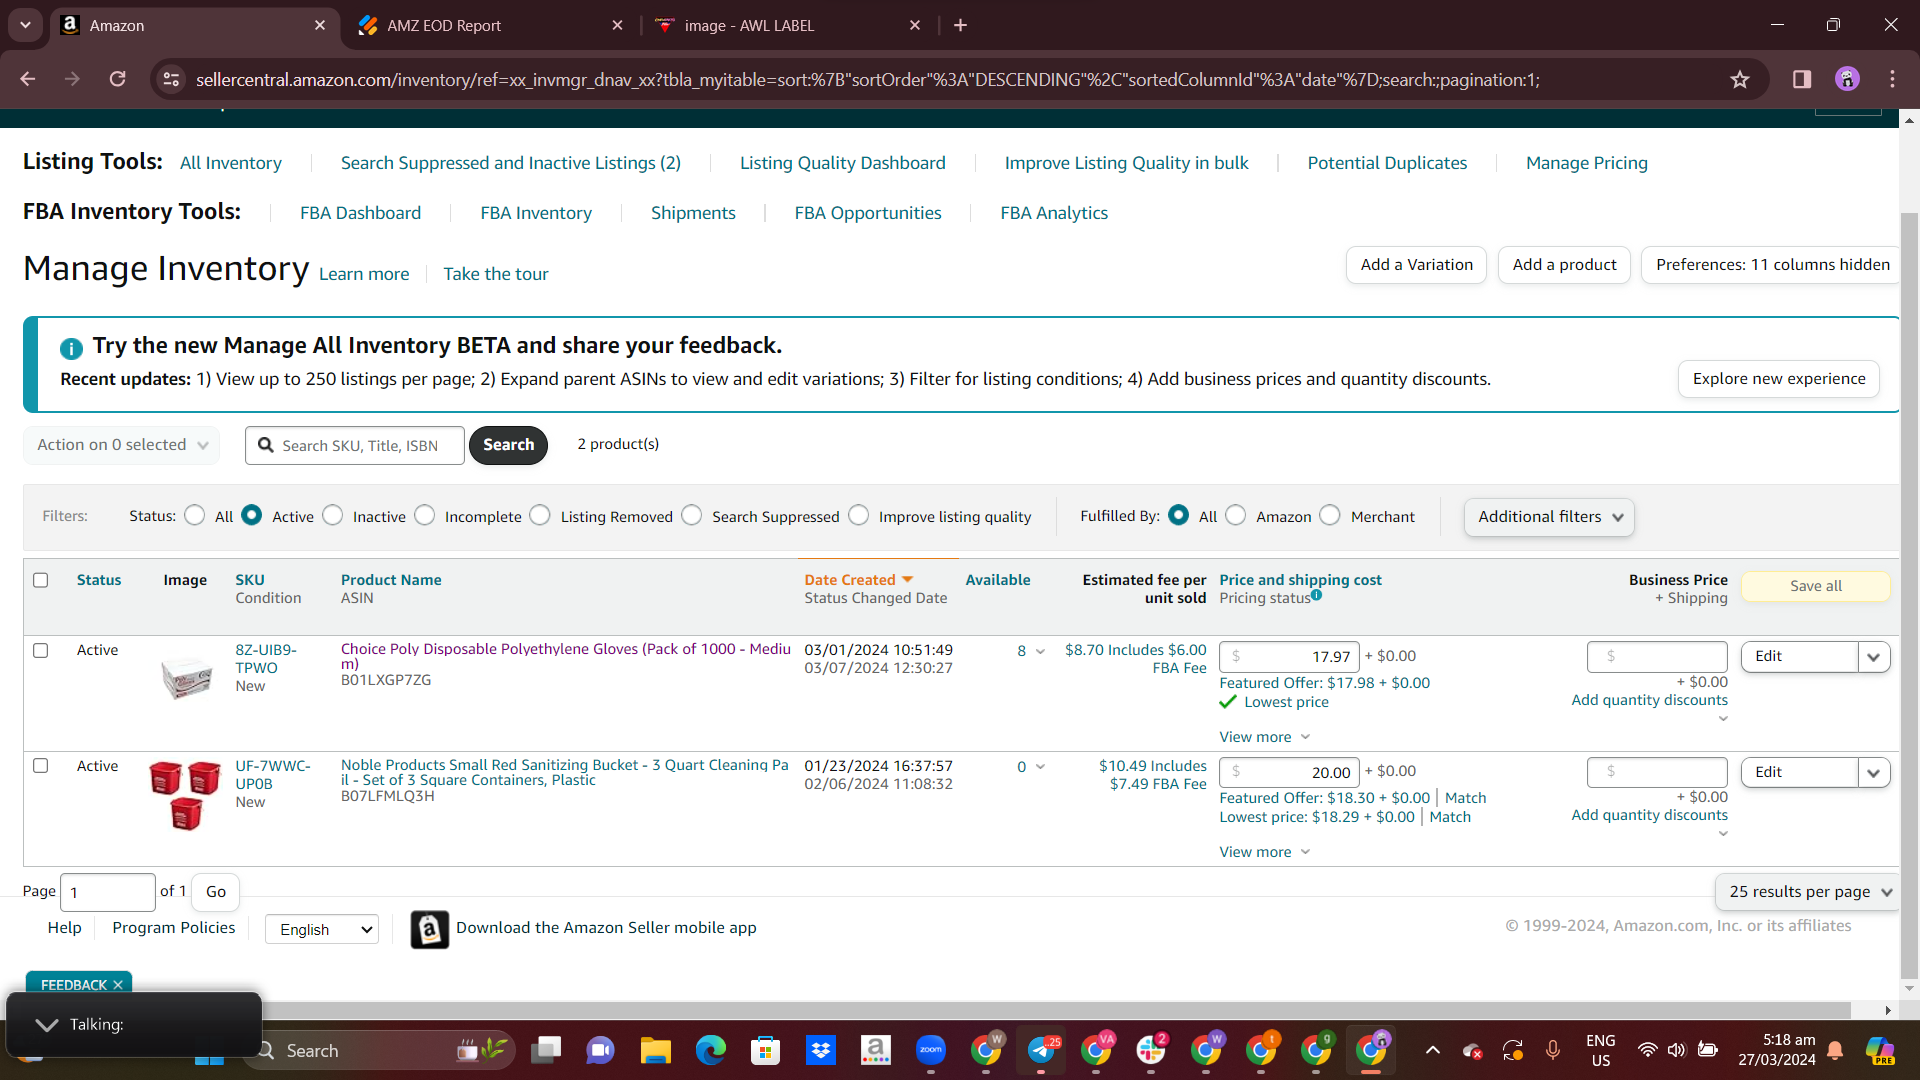
Task: Click the Amazon Seller mobile app icon
Action: (x=430, y=929)
